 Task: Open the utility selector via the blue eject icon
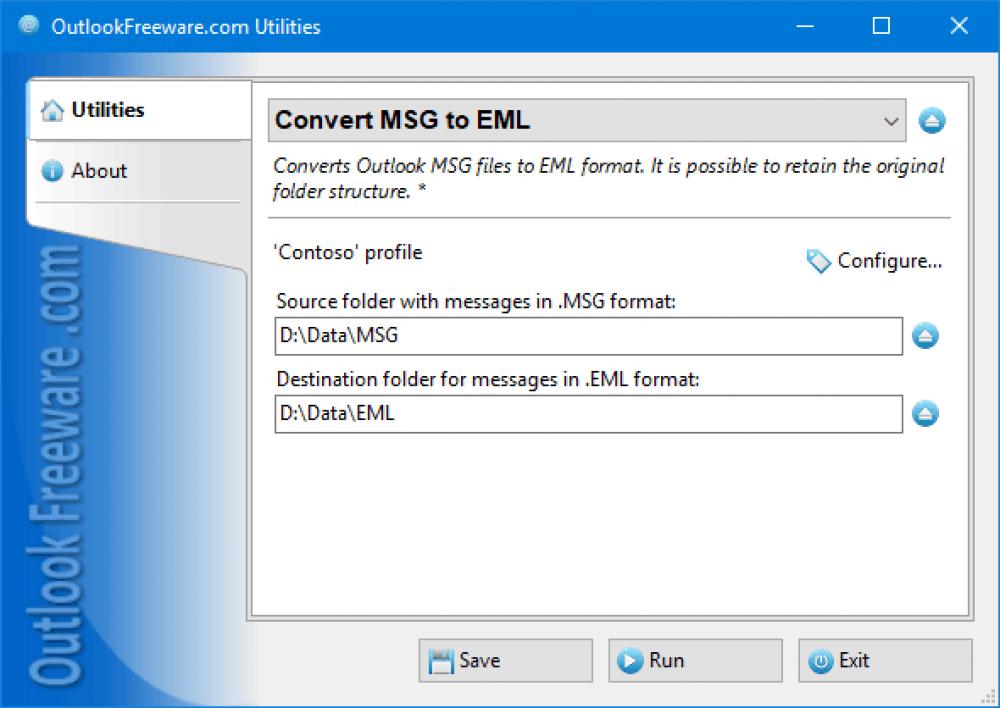pos(931,120)
